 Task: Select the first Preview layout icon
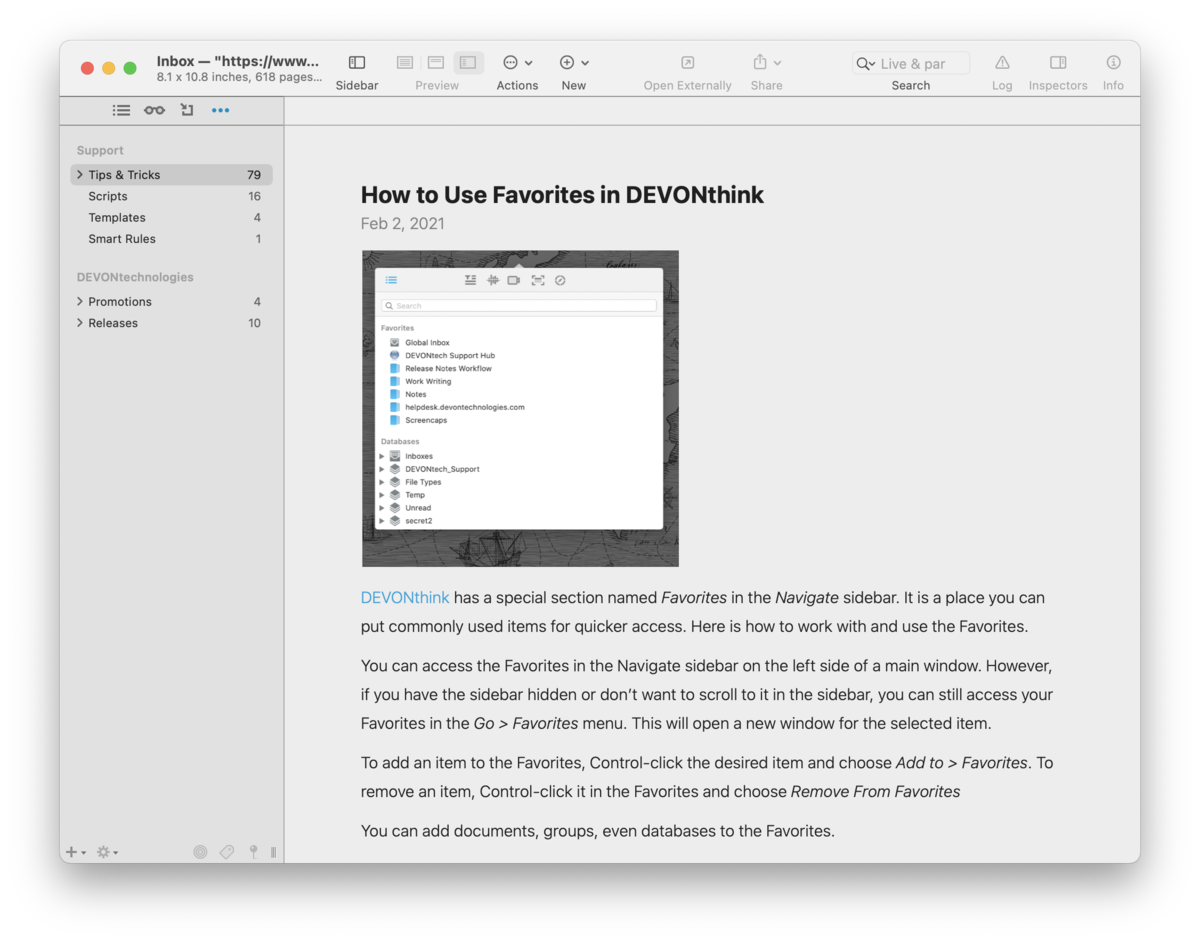click(x=405, y=63)
